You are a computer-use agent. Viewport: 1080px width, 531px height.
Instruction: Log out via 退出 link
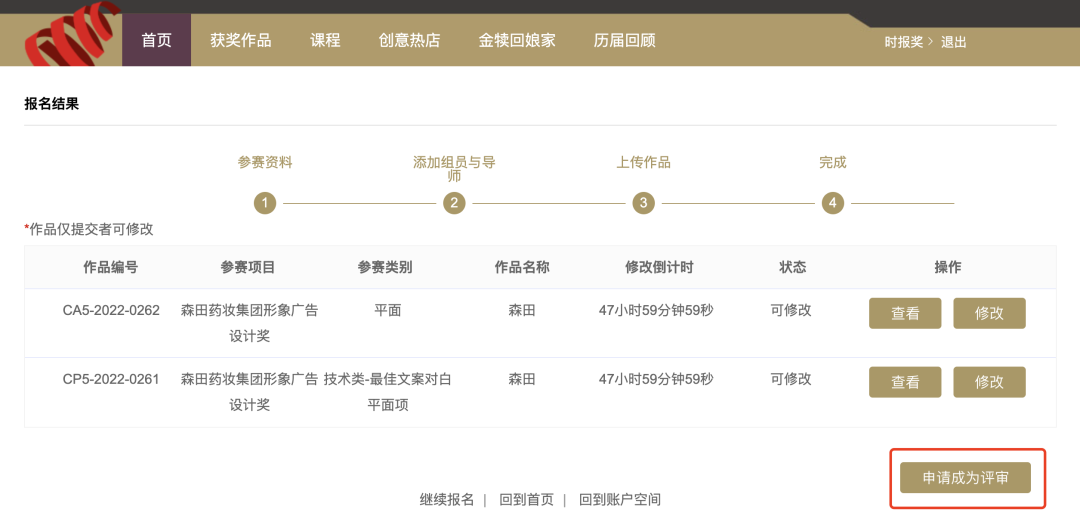pos(954,42)
